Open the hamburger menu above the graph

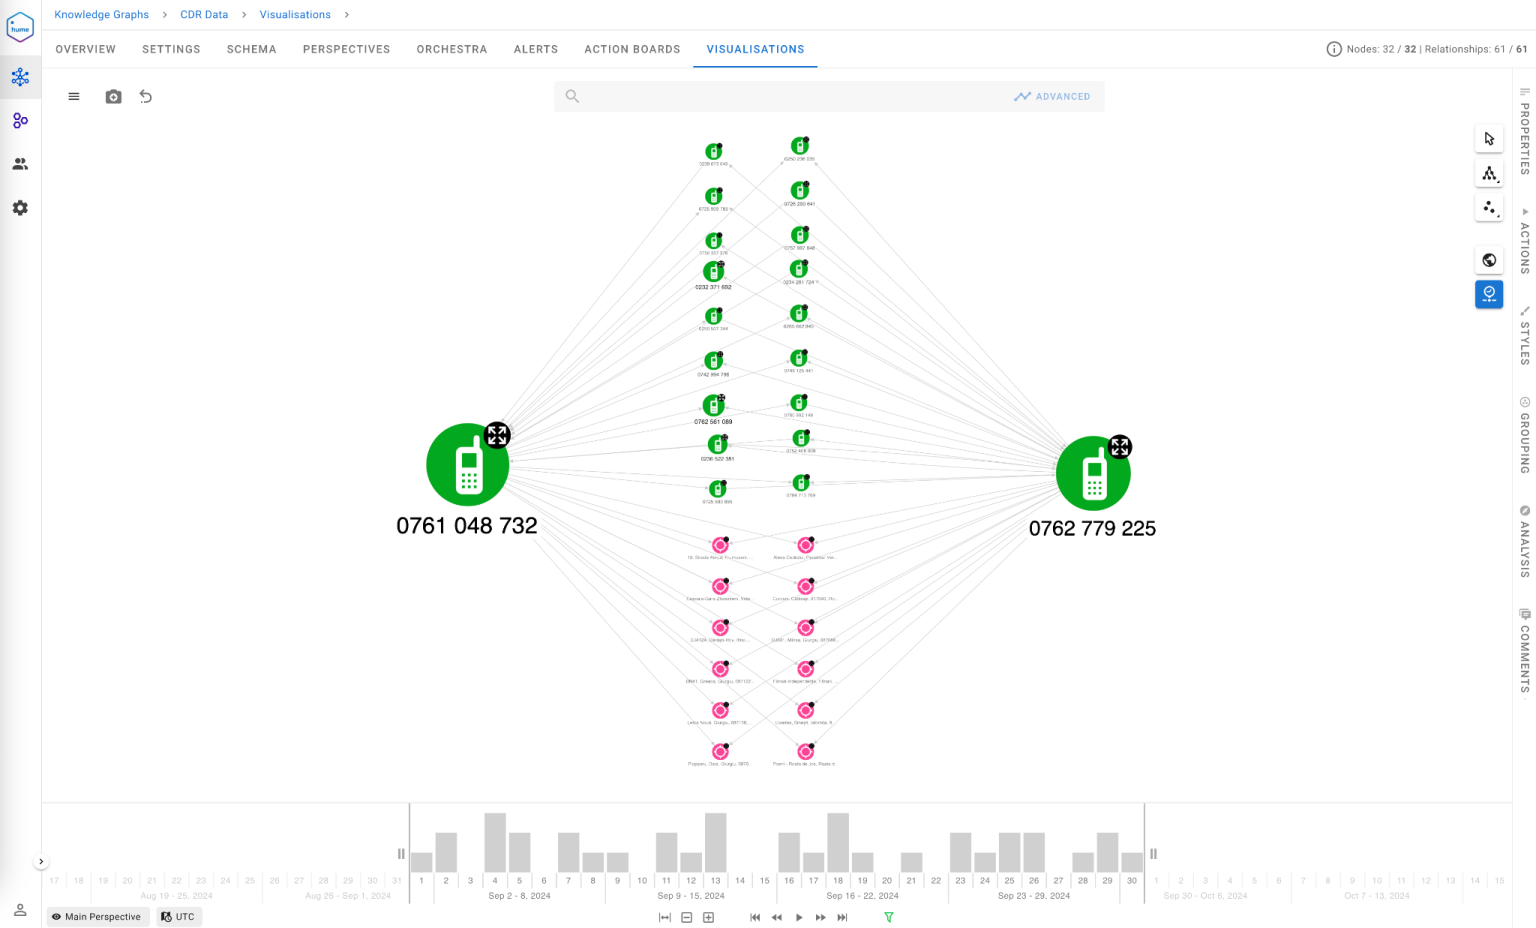74,96
